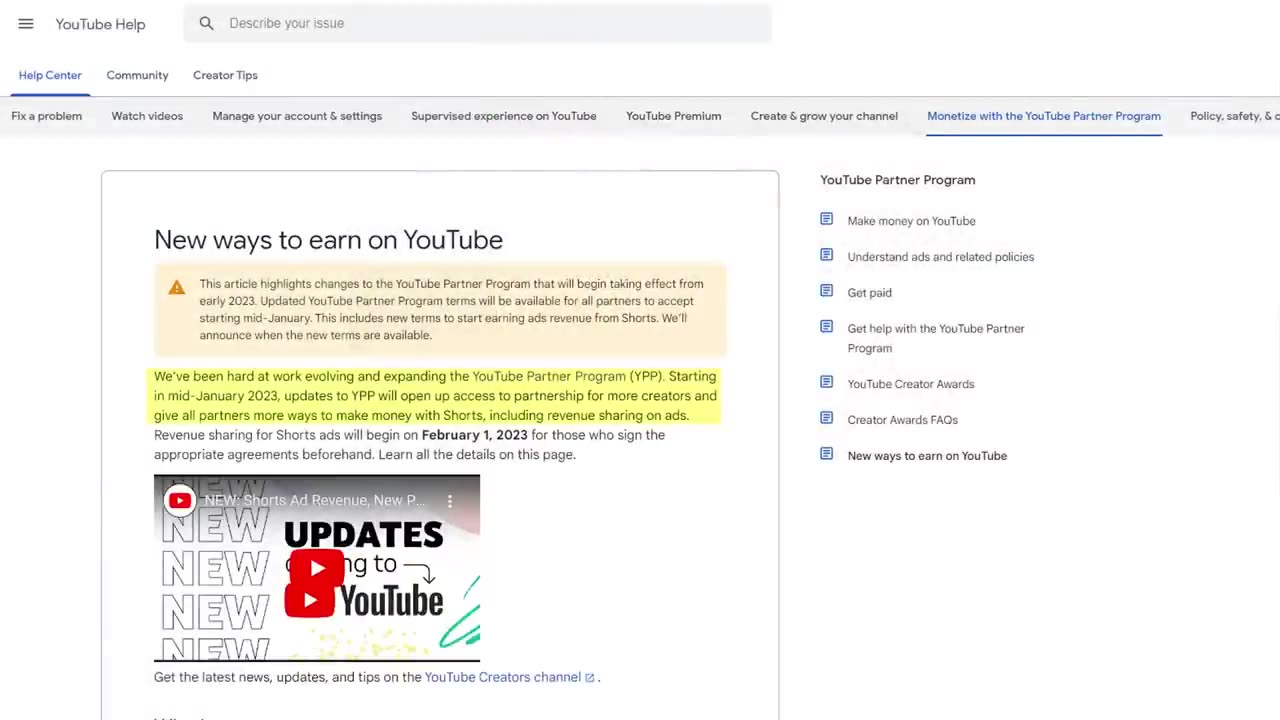Screen dimensions: 1280x720
Task: Click the article icon beside Understand ads and related policies
Action: click(826, 255)
